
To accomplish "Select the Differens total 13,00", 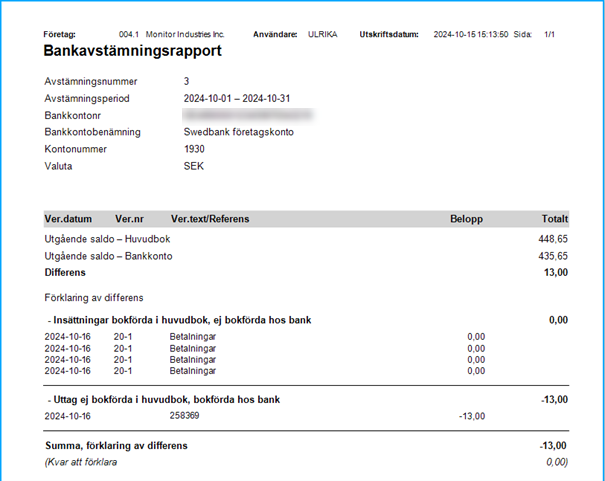I will pyautogui.click(x=556, y=272).
